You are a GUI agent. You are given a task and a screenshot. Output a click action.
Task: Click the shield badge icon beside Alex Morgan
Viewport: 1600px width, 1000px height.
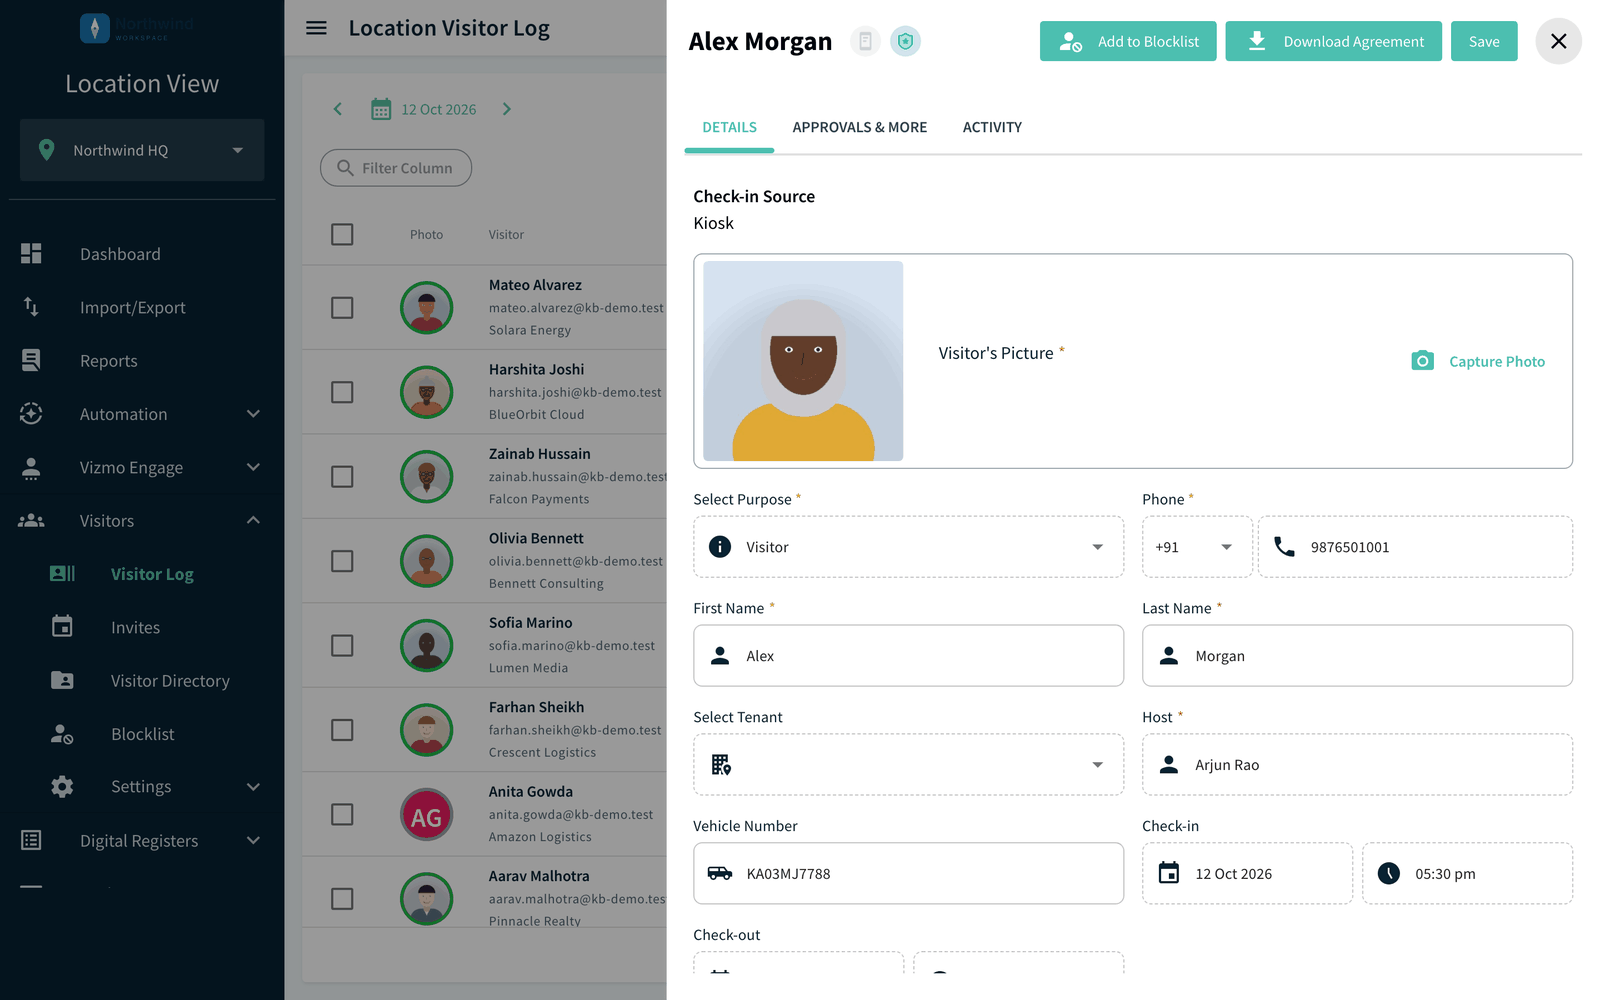pyautogui.click(x=905, y=41)
